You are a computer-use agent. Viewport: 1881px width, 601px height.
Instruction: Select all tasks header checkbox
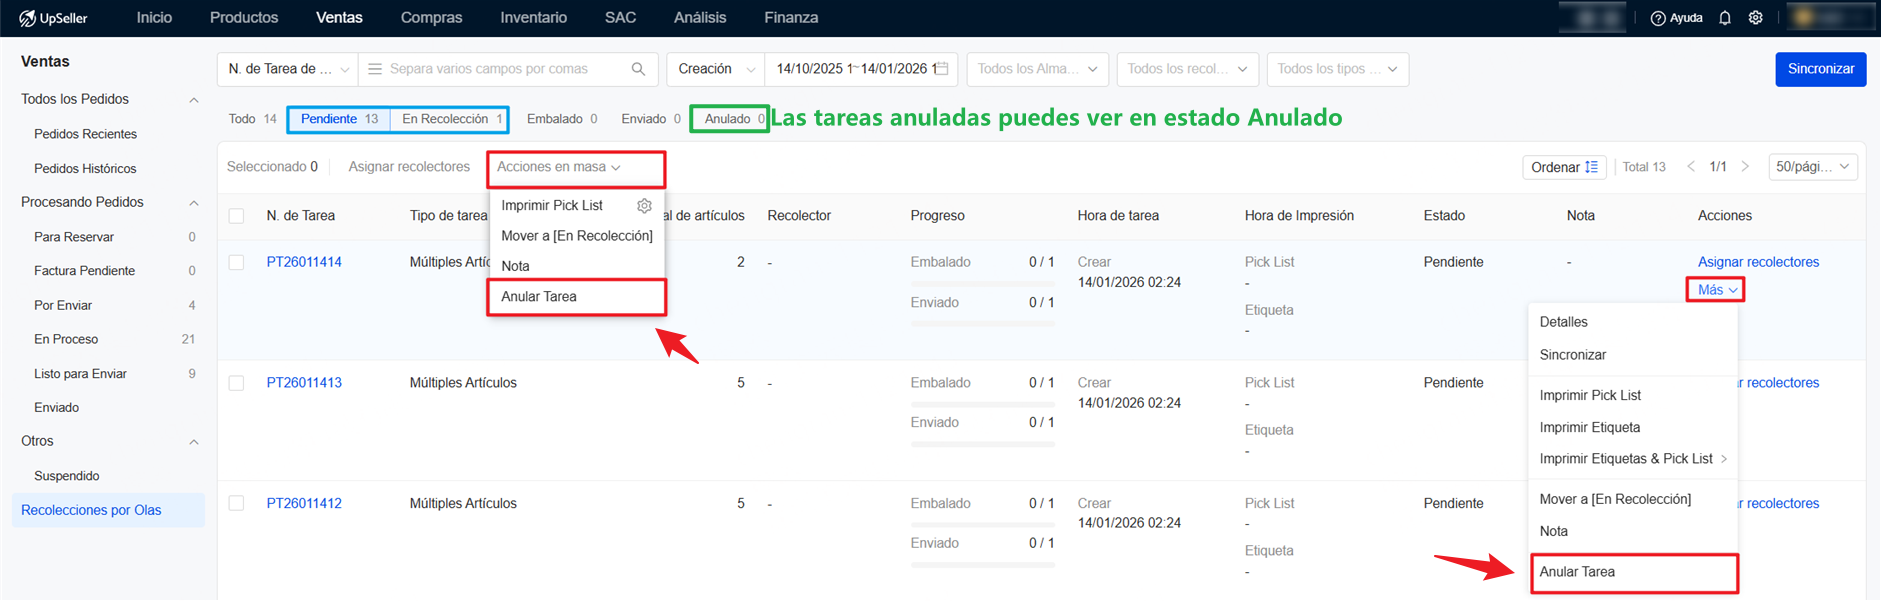236,216
